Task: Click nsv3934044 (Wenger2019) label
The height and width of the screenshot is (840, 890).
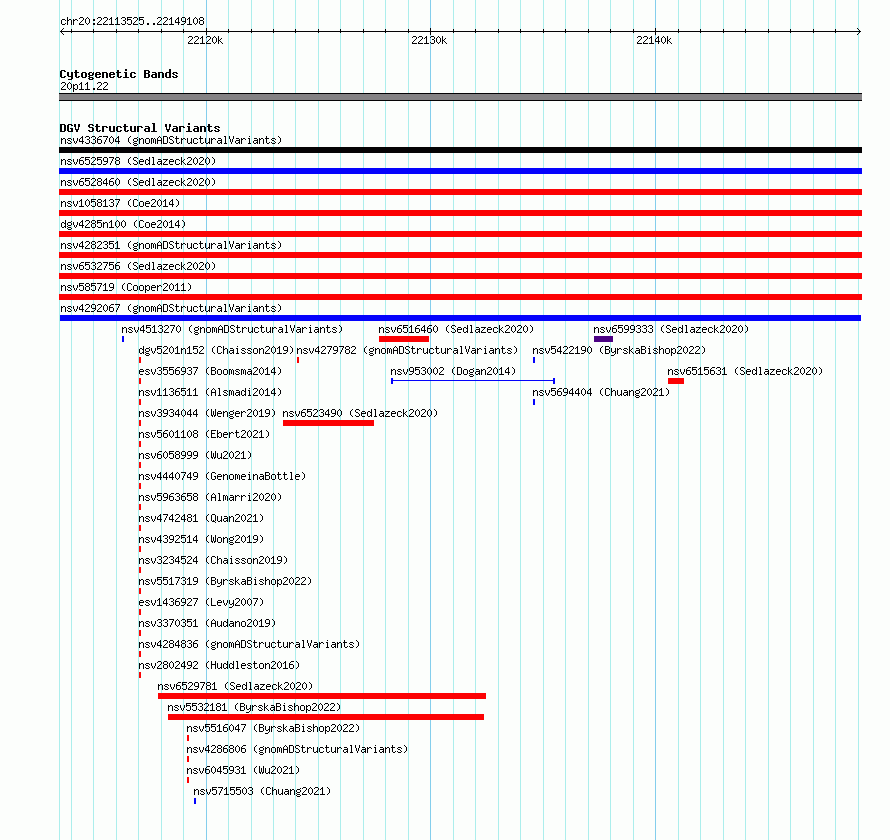Action: (x=207, y=413)
